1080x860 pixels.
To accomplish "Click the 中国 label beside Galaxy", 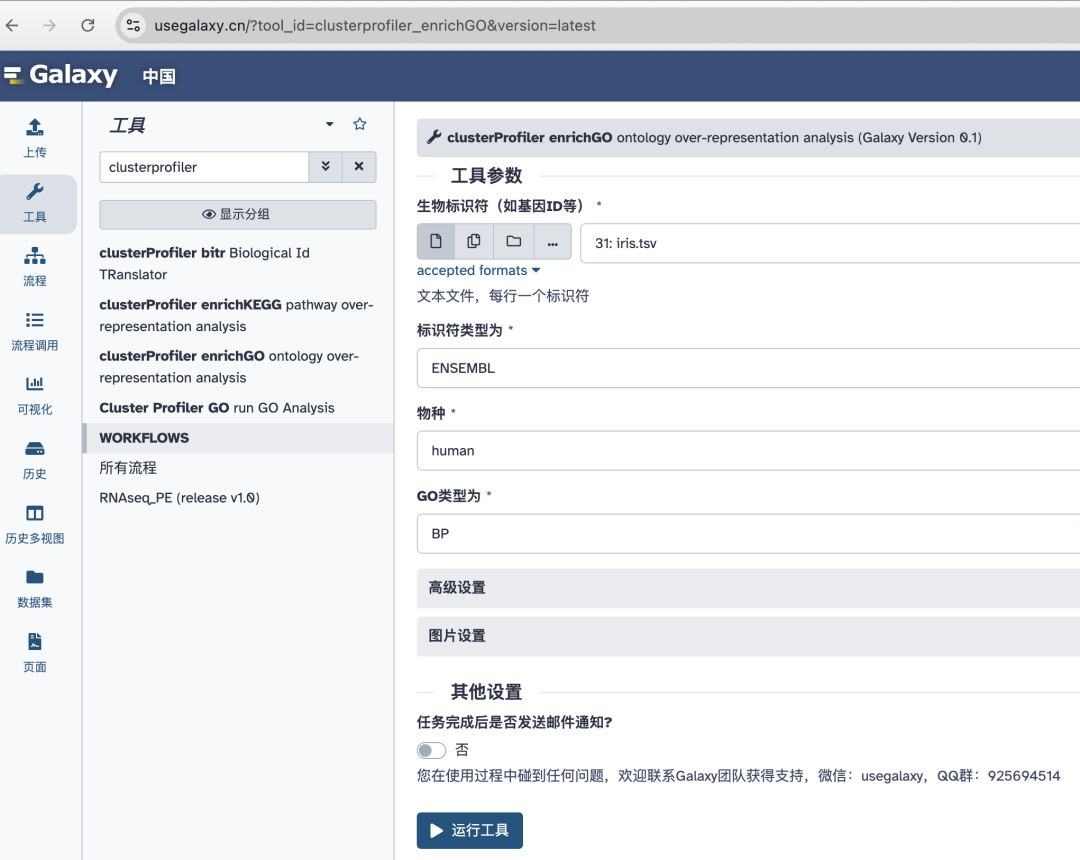I will (159, 76).
